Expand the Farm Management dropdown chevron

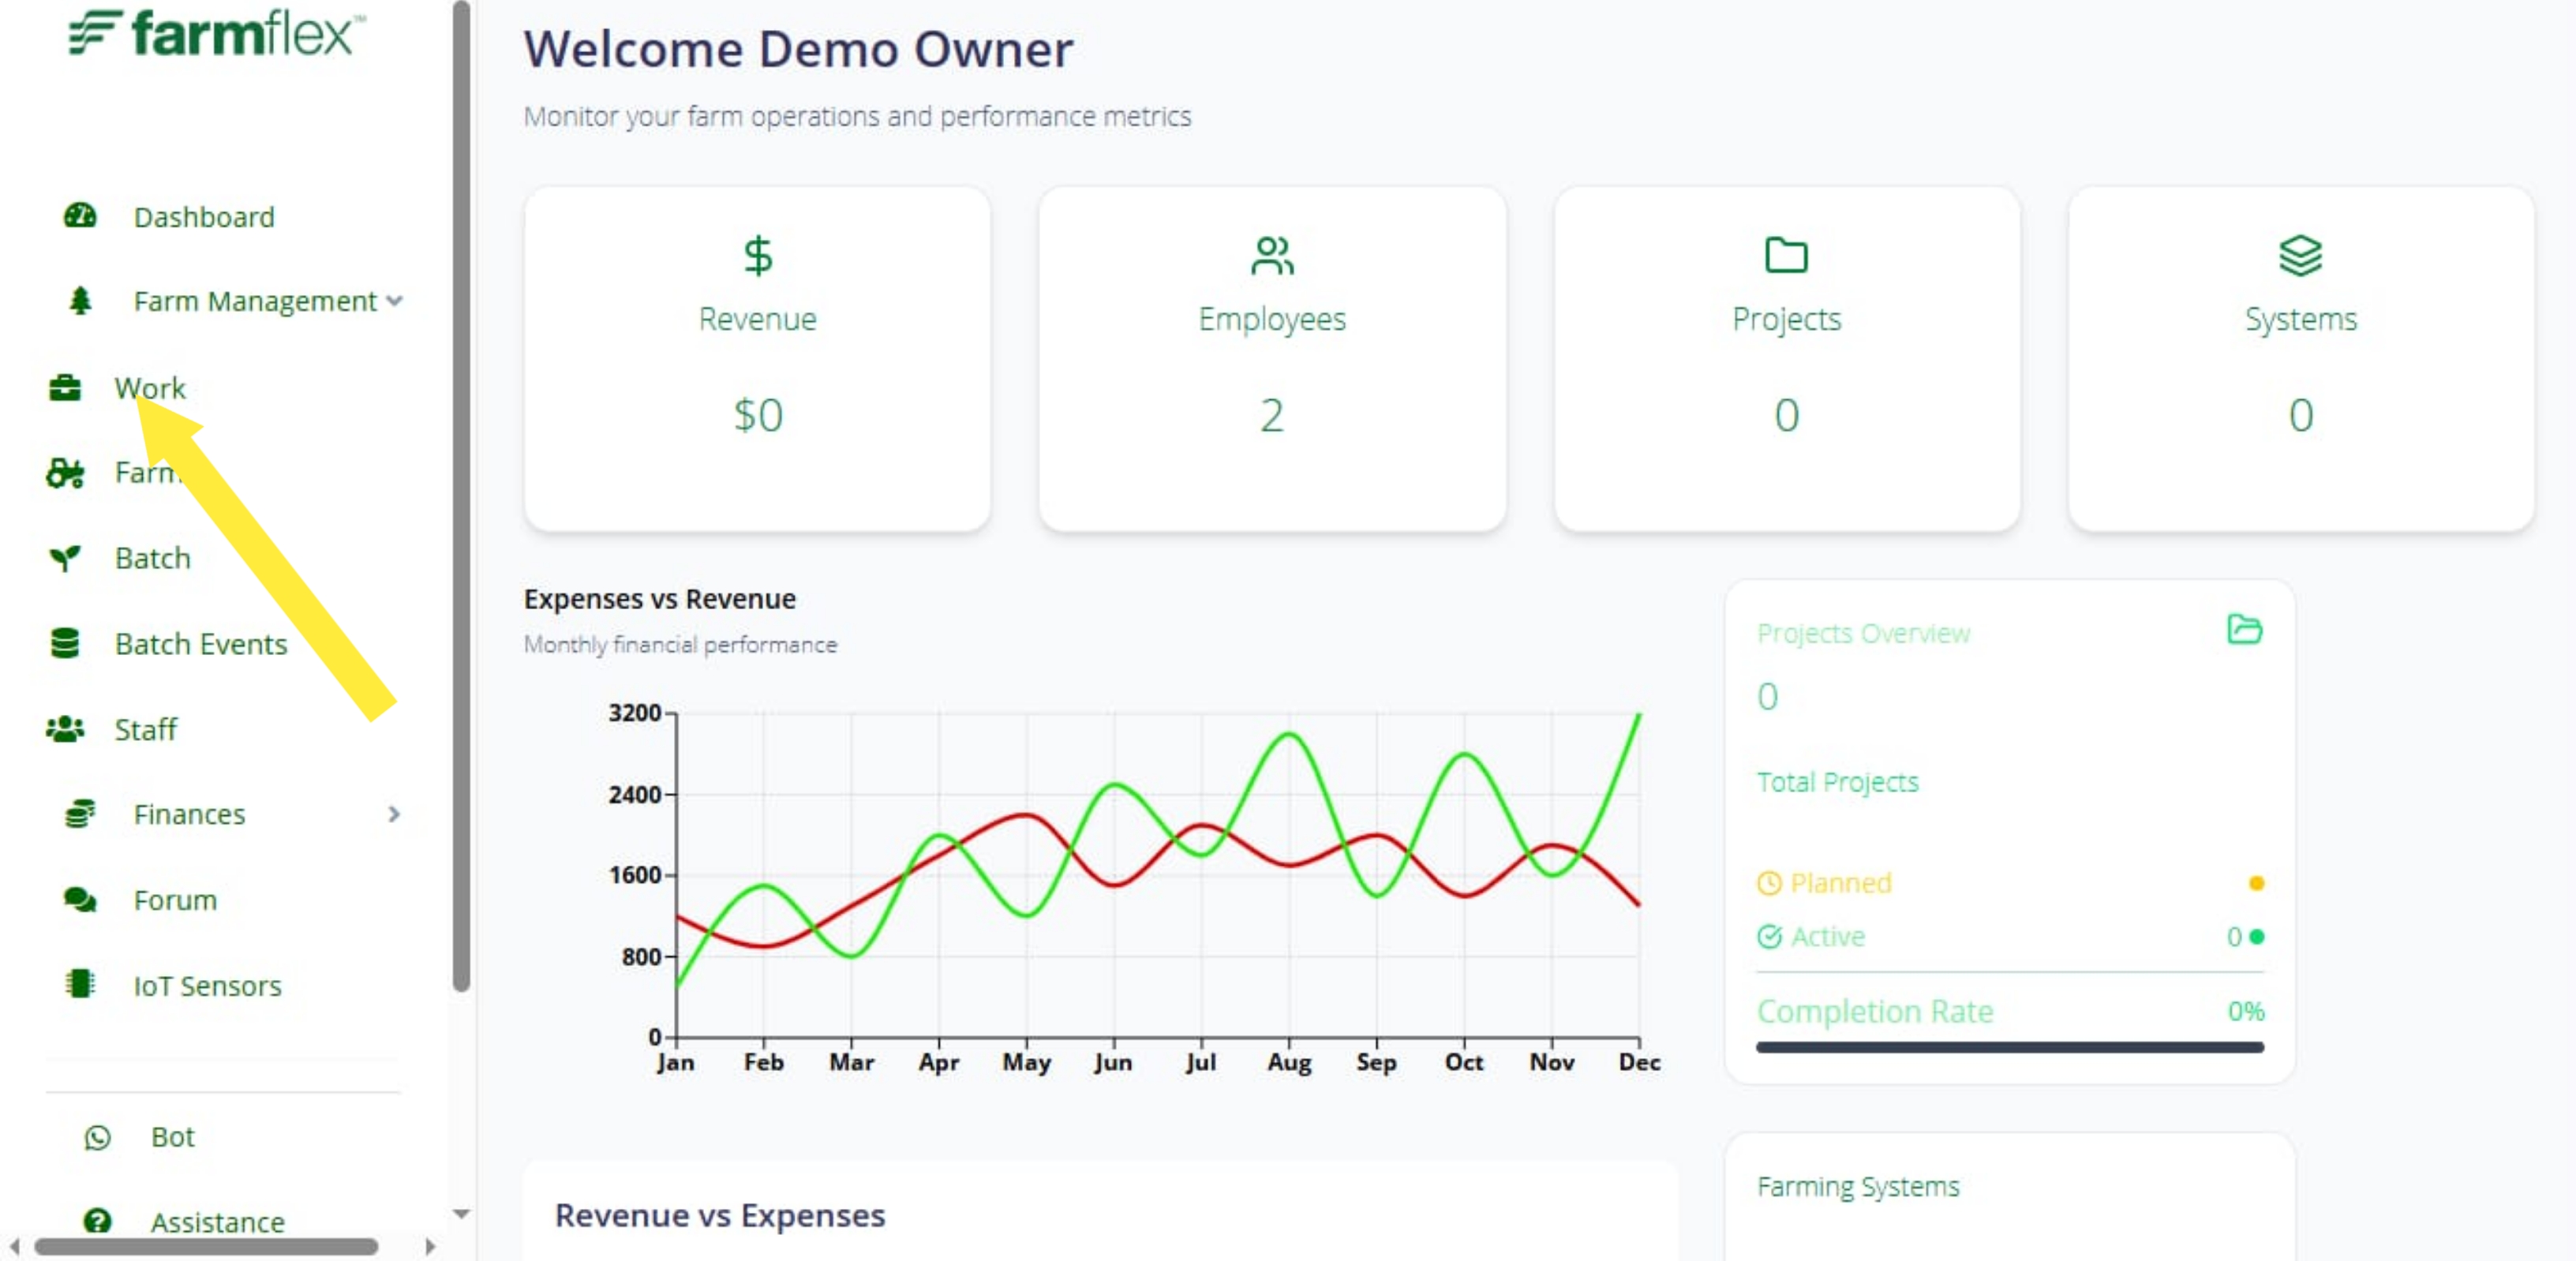395,301
